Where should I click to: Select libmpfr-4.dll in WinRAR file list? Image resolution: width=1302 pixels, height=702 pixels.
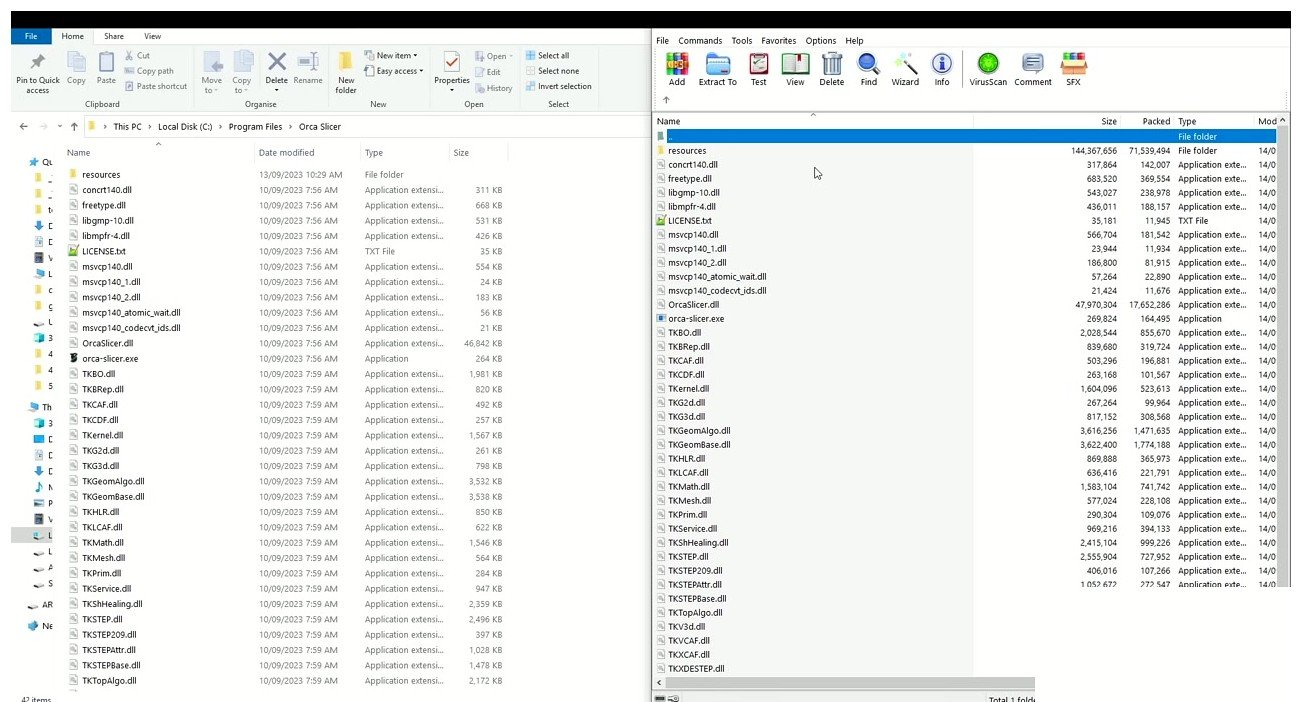[692, 206]
